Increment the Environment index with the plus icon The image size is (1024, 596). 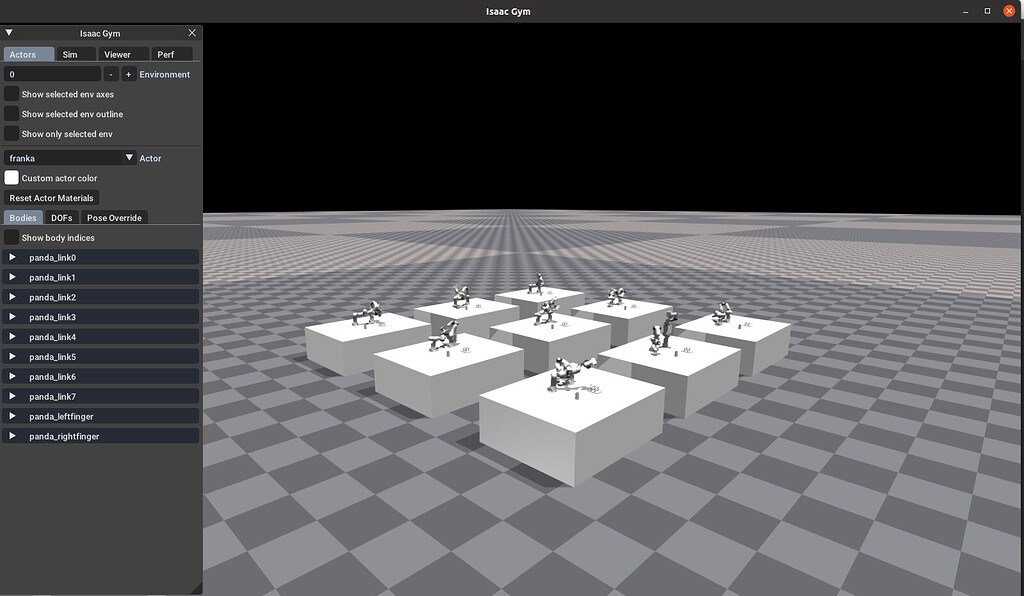coord(128,73)
